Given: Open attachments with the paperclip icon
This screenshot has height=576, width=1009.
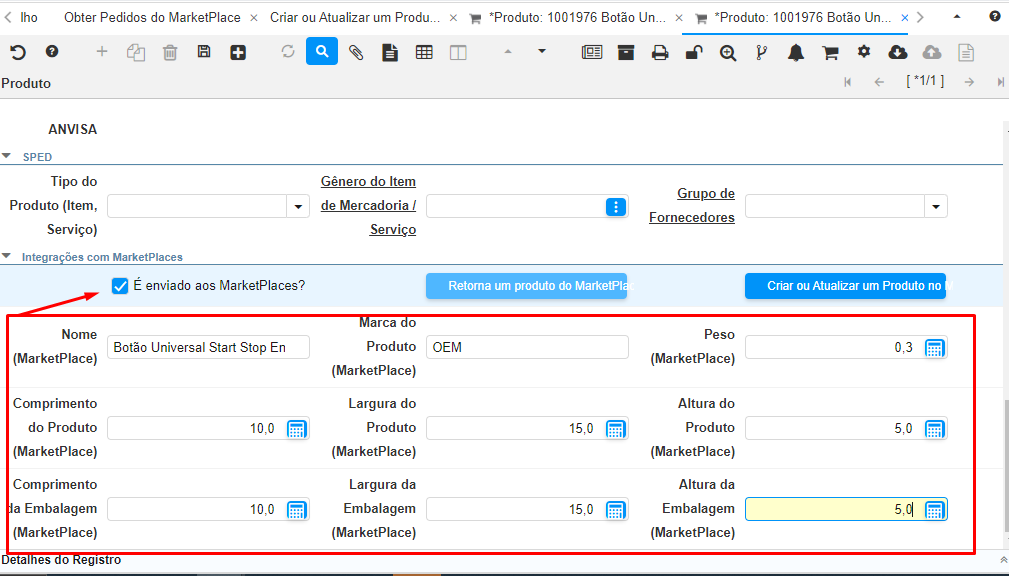Looking at the screenshot, I should [x=356, y=52].
